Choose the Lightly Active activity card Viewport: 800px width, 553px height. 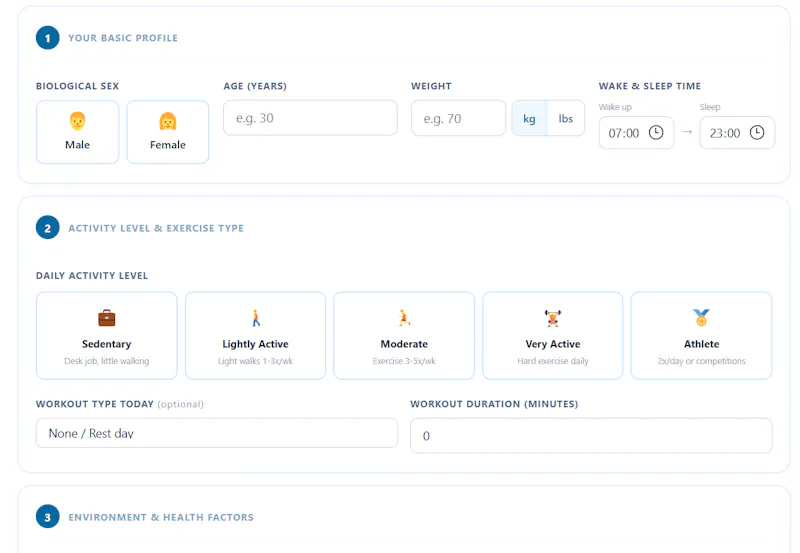[x=256, y=336]
